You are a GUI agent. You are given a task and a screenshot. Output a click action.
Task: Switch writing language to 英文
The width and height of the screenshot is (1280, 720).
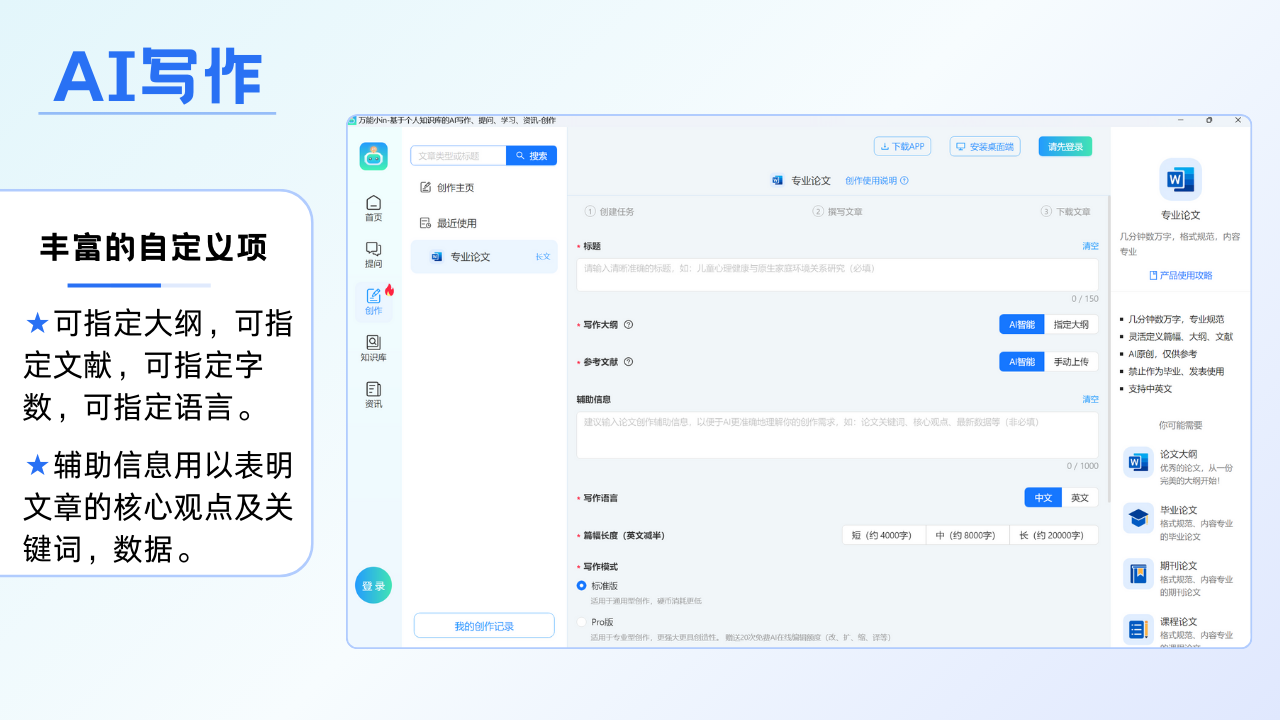coord(1080,497)
